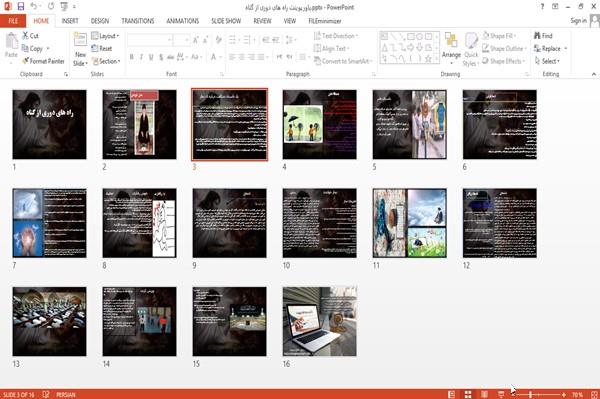
Task: Open the Arrange menu
Action: pos(451,47)
